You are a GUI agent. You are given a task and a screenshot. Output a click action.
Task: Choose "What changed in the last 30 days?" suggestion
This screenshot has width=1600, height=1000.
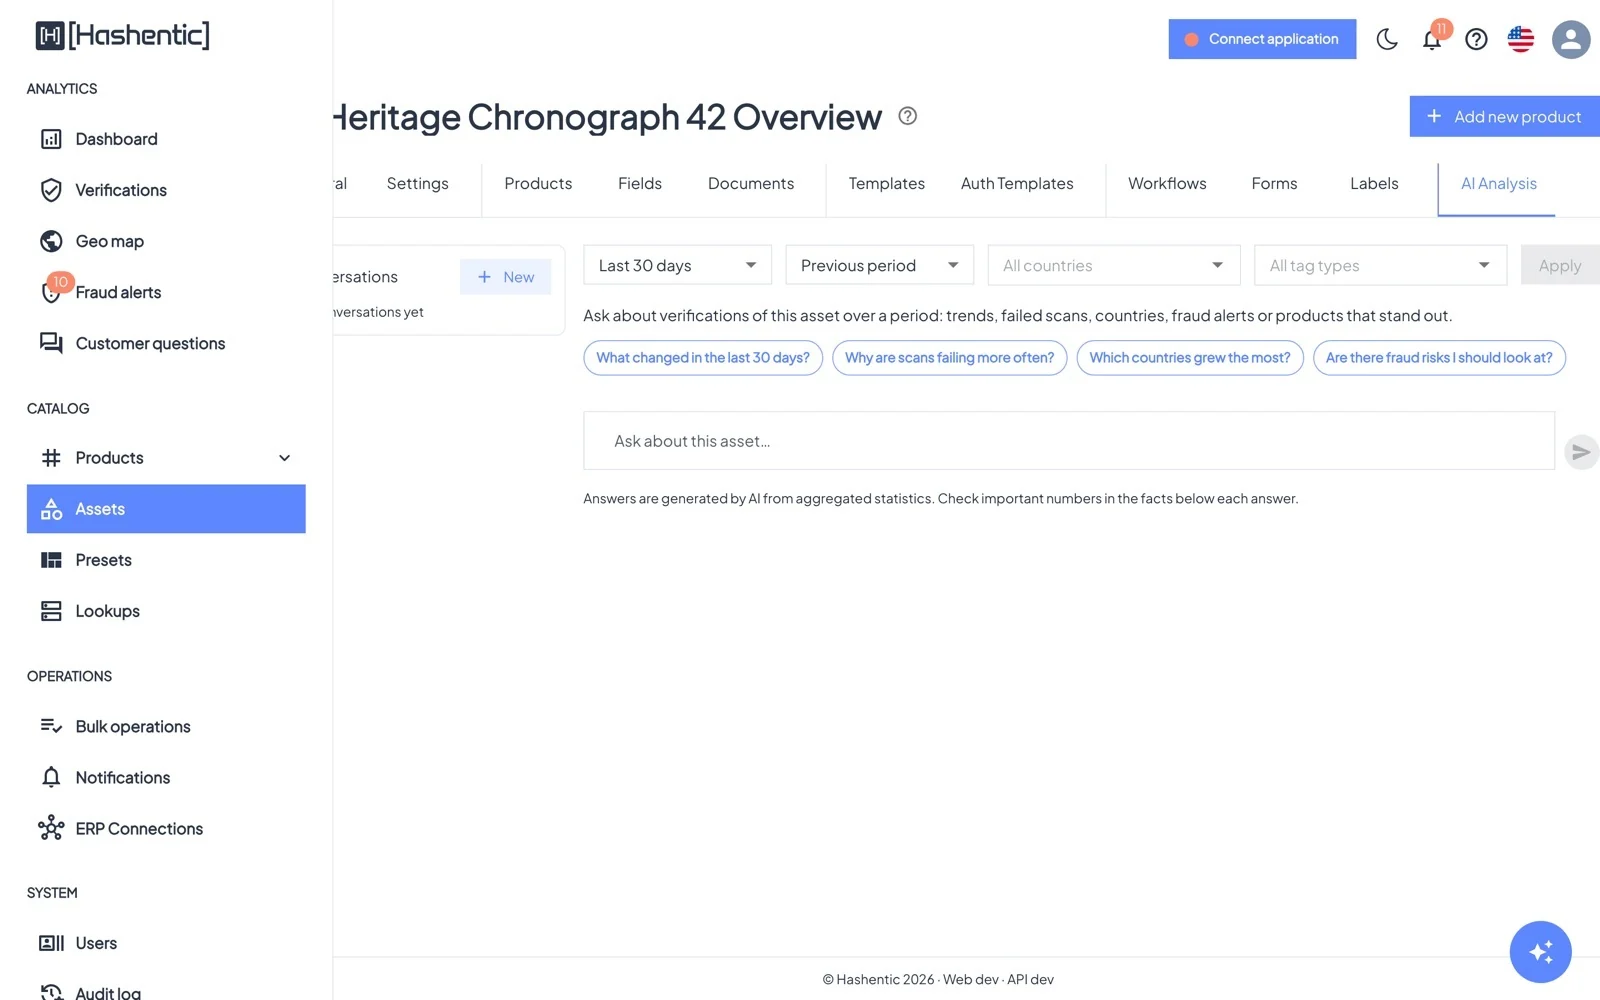(703, 358)
